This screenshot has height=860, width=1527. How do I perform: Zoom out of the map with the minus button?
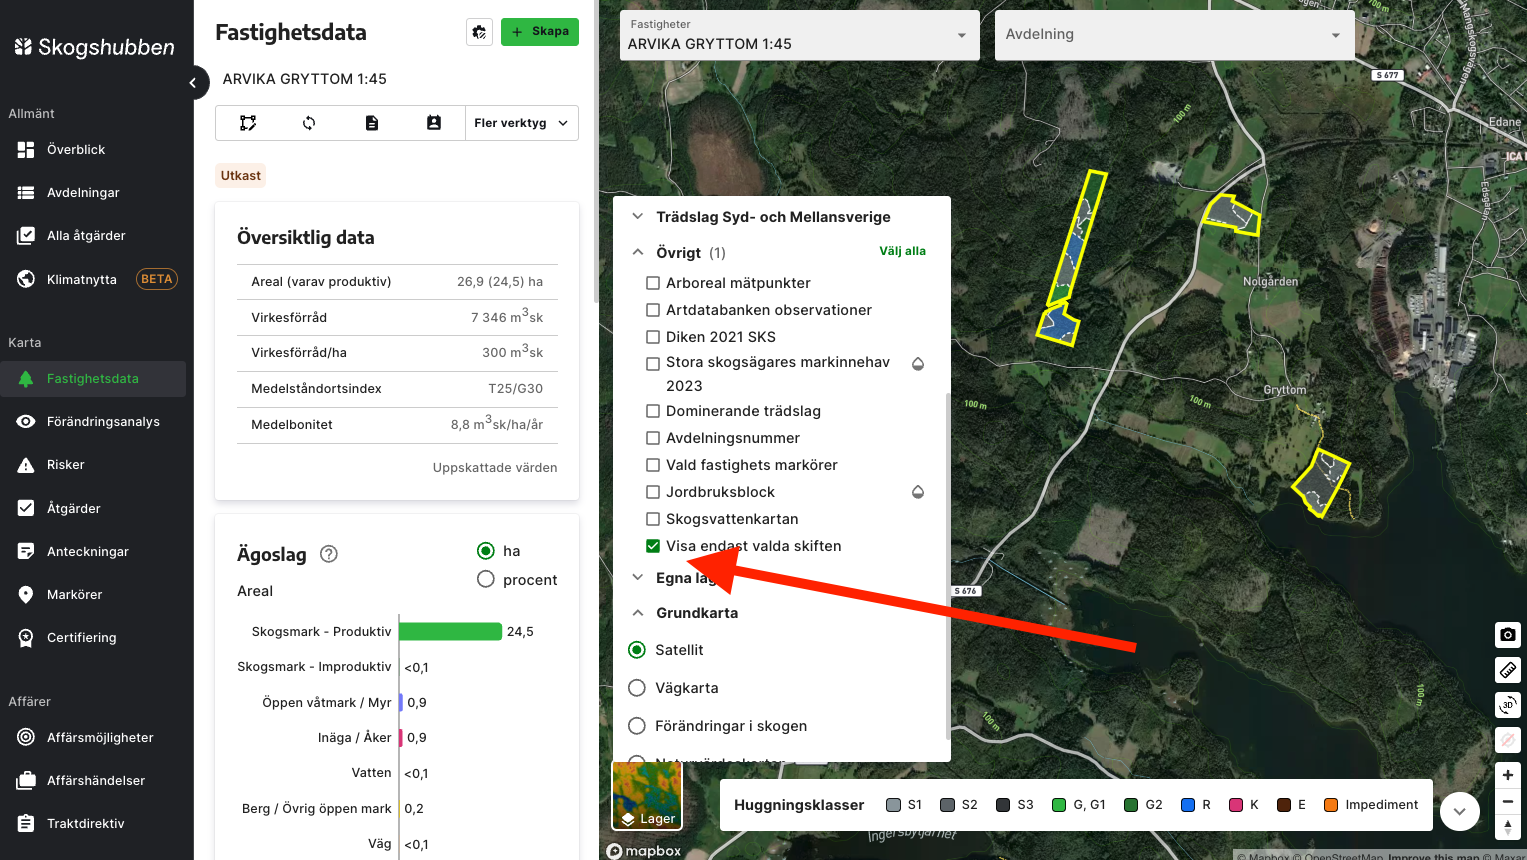tap(1508, 801)
